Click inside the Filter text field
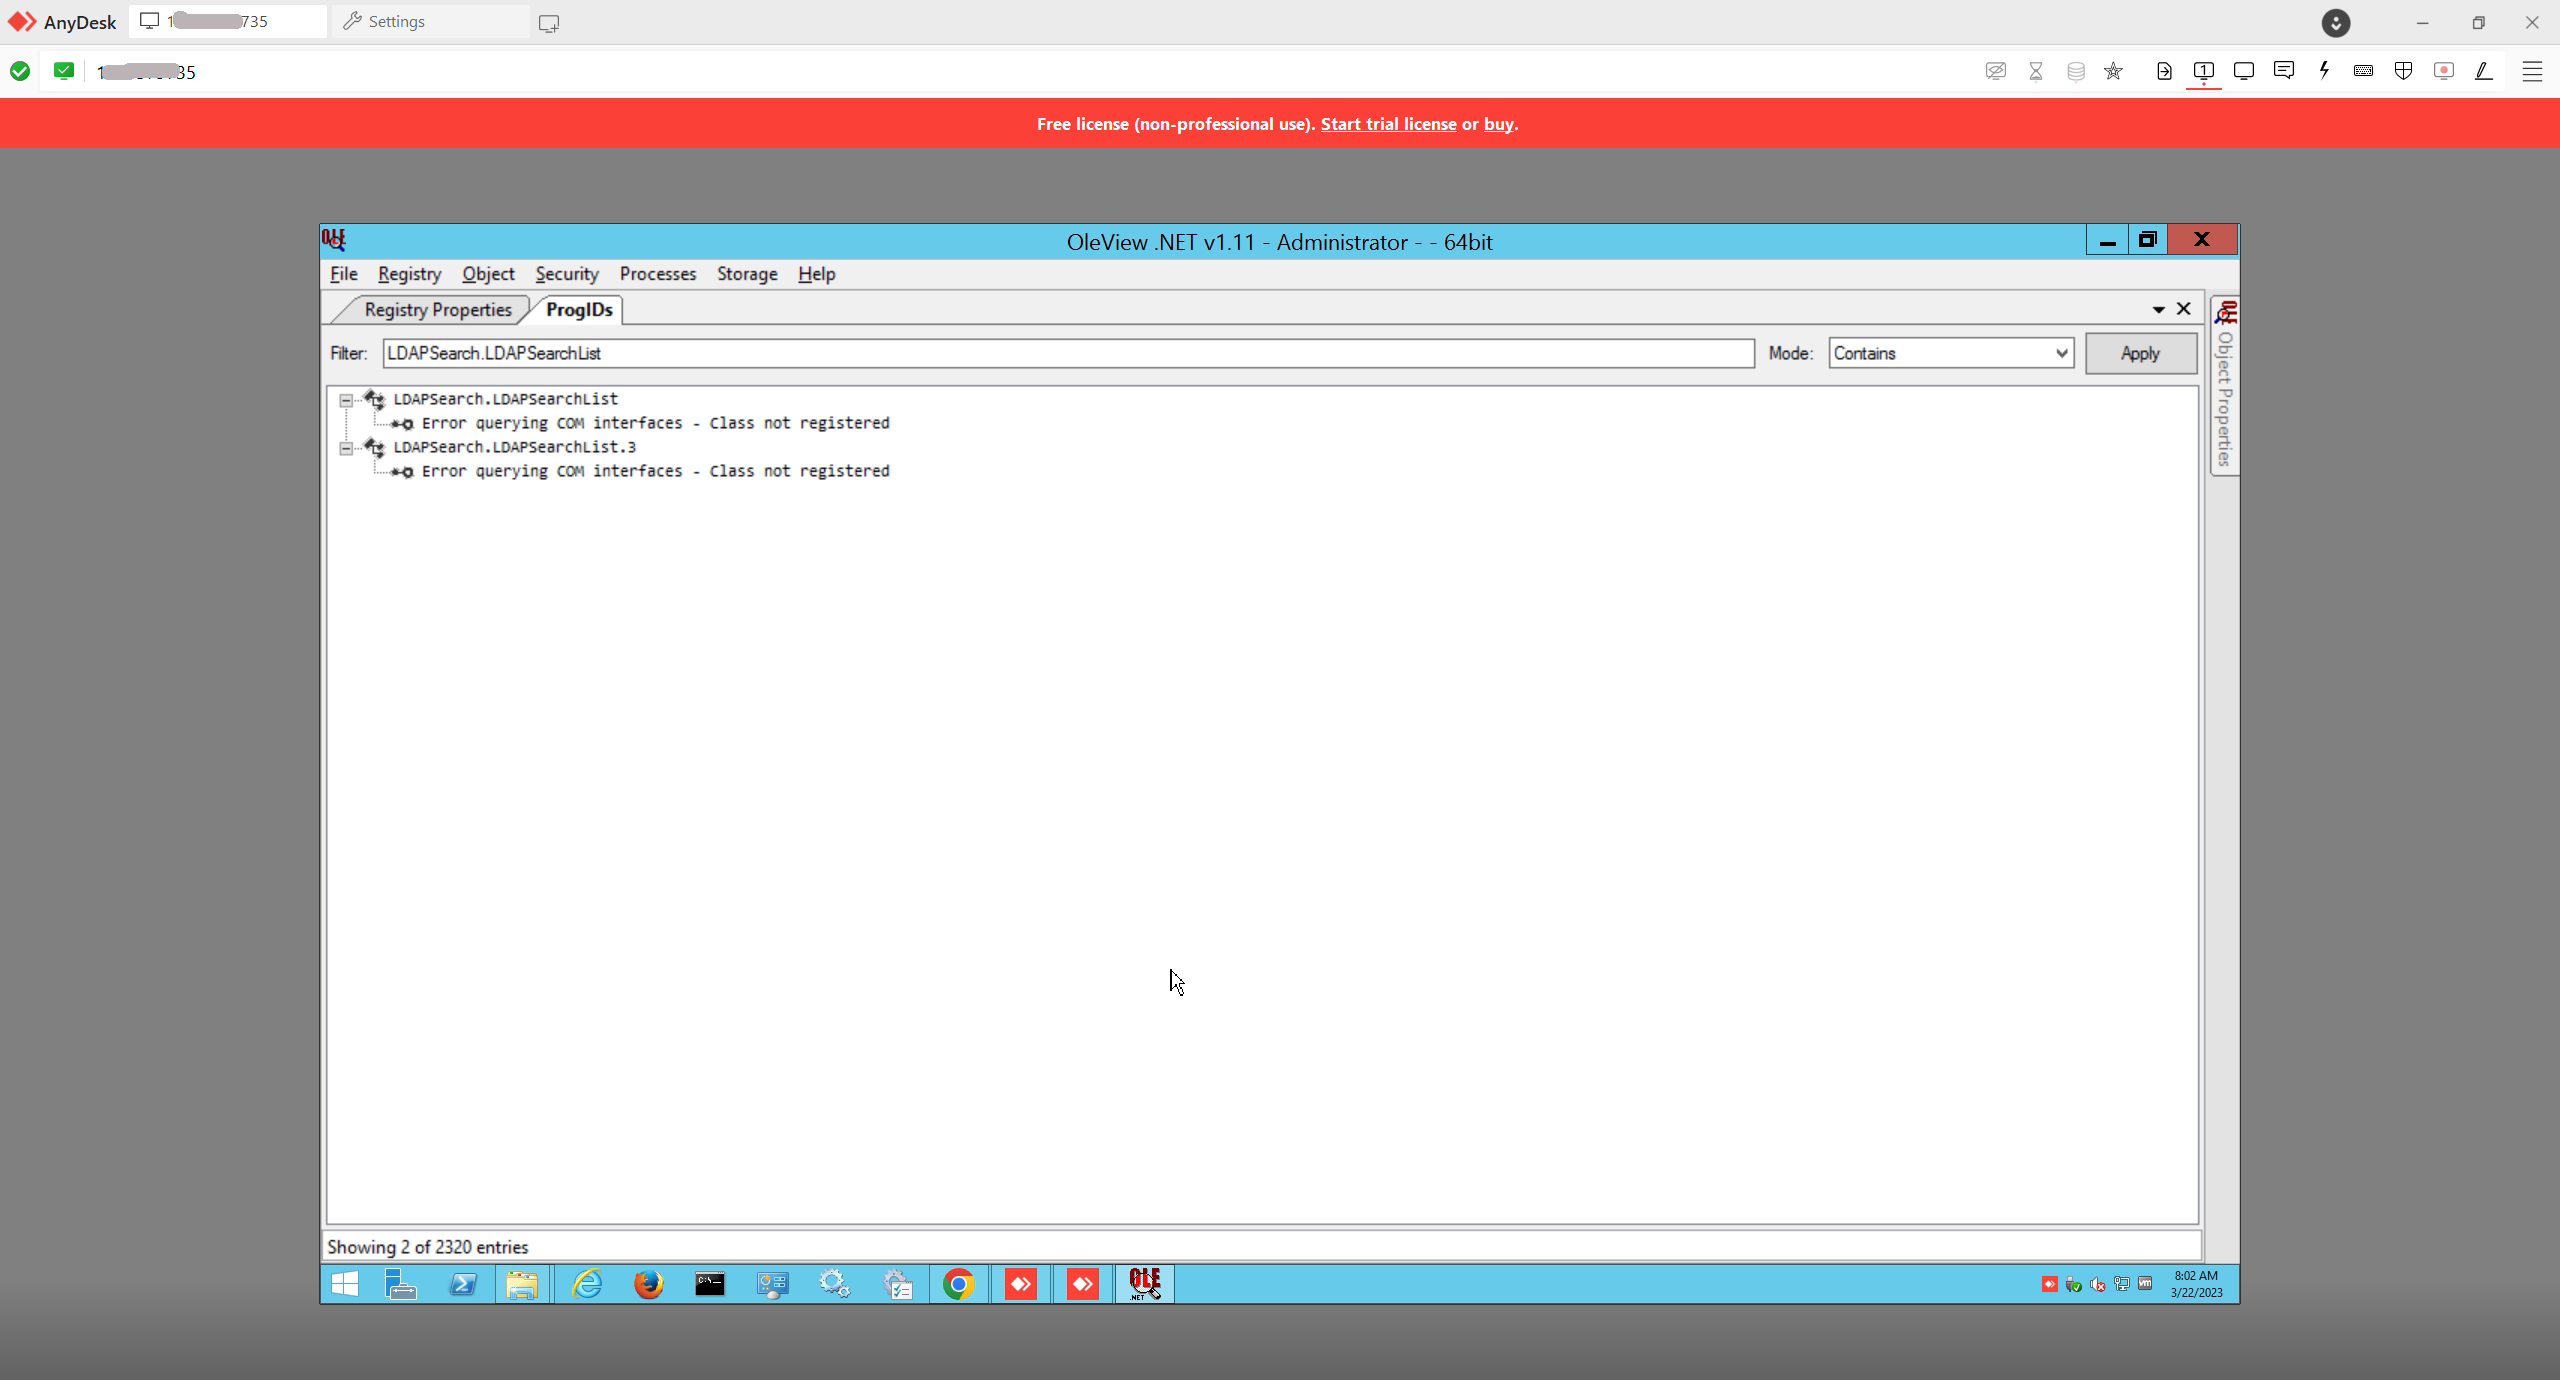This screenshot has height=1380, width=2560. 1067,353
